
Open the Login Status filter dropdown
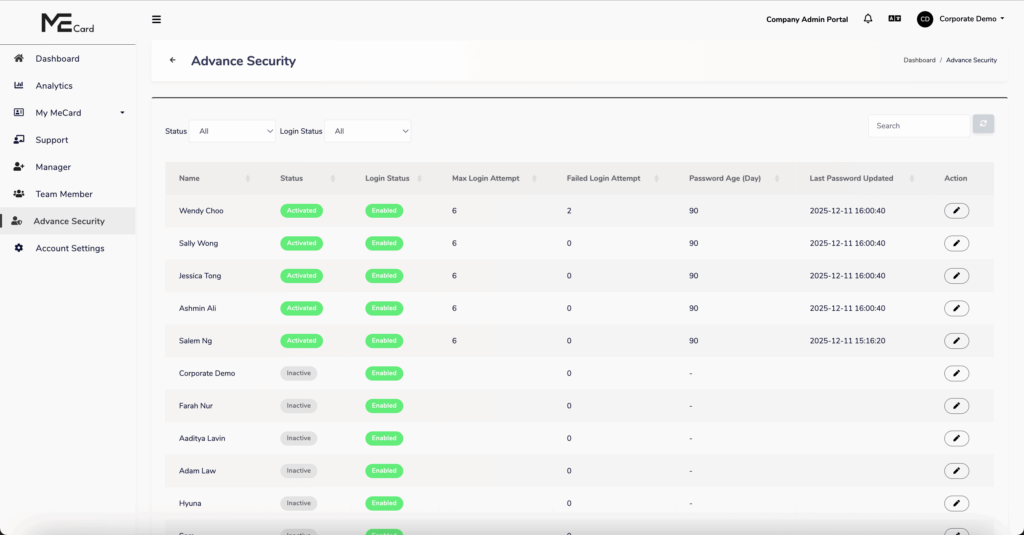368,131
